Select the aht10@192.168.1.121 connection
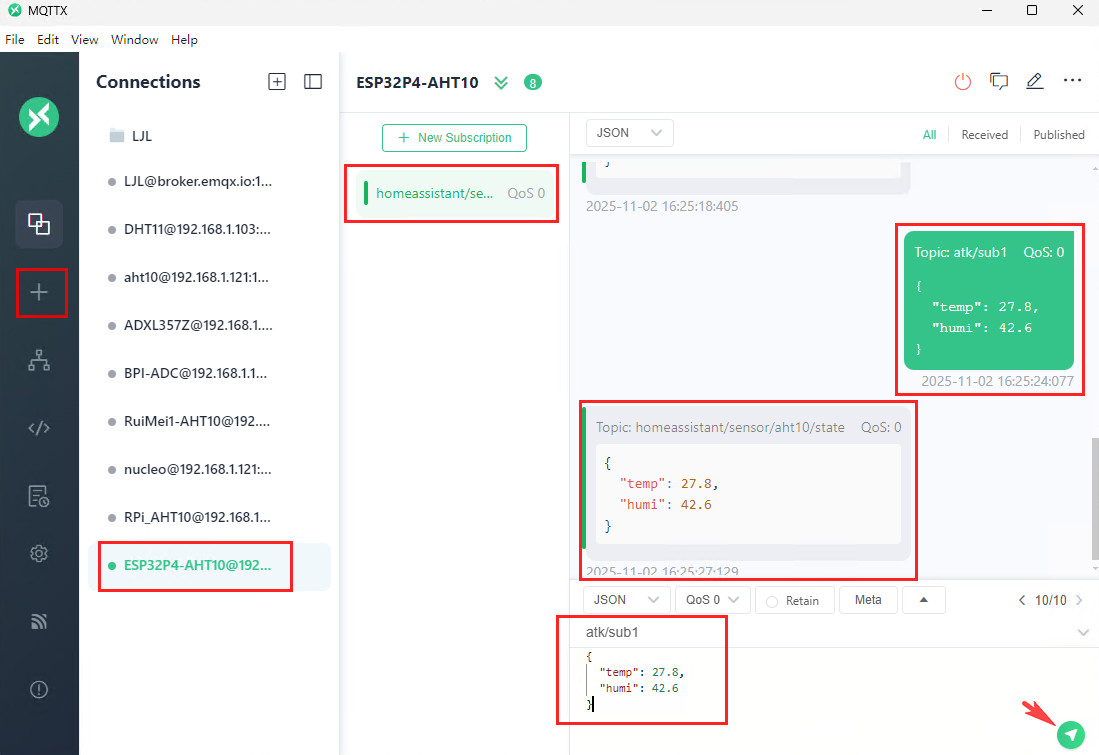 210,278
